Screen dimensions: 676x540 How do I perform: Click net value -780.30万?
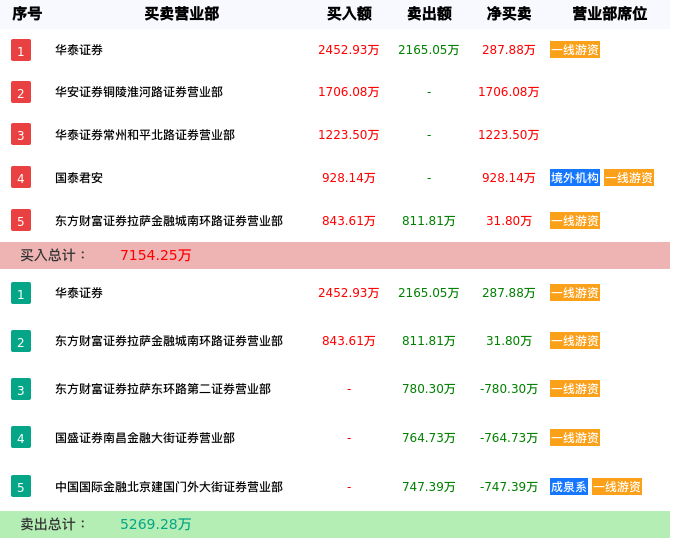tap(509, 389)
